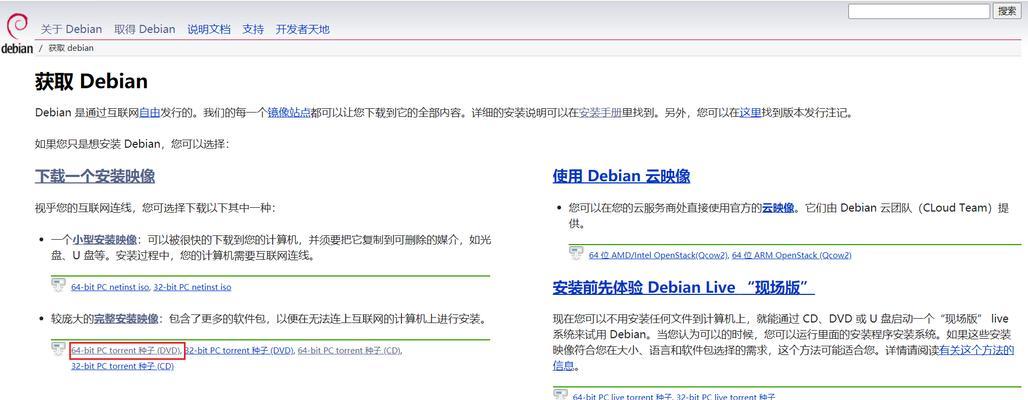Open the 安装手册 link
Viewport: 1028px width, 400px height.
click(600, 113)
